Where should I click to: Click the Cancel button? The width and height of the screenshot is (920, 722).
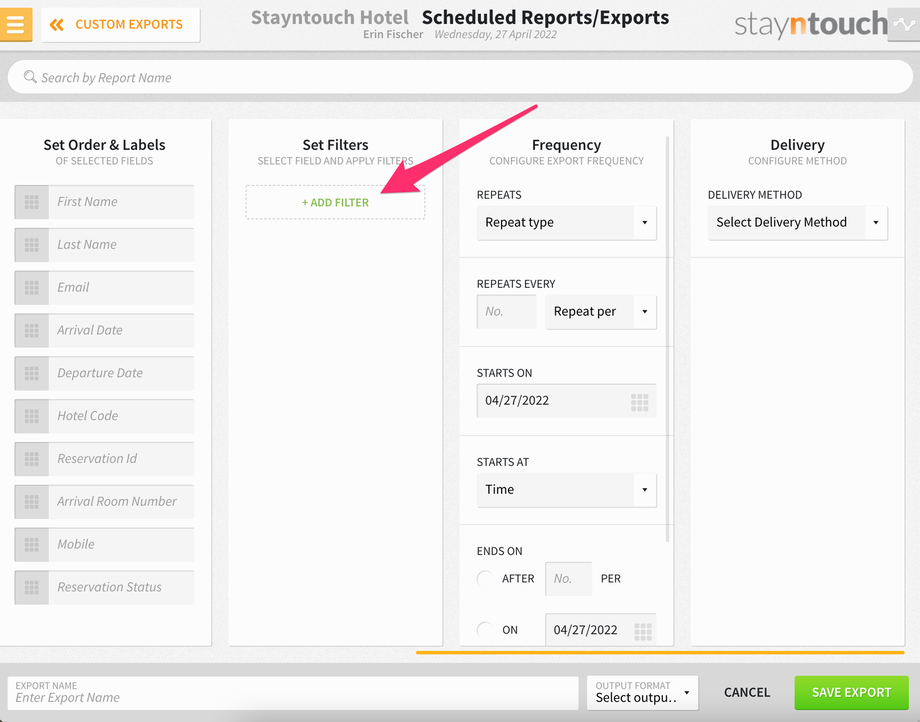[x=746, y=693]
